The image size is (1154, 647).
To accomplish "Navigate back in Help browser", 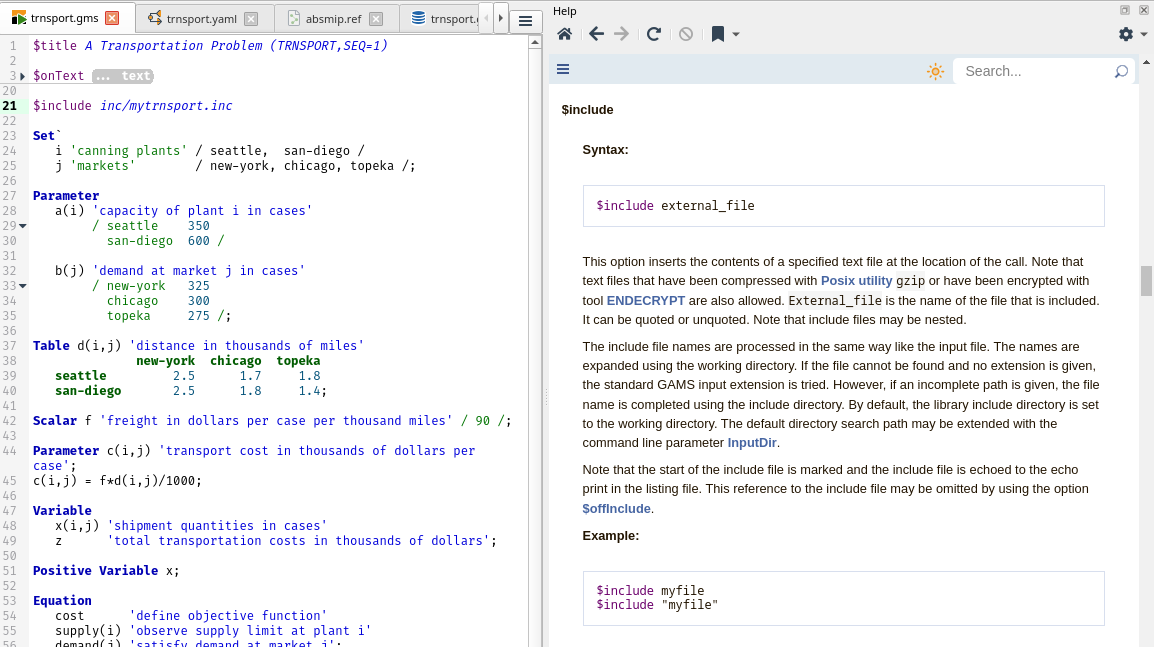I will tap(597, 34).
